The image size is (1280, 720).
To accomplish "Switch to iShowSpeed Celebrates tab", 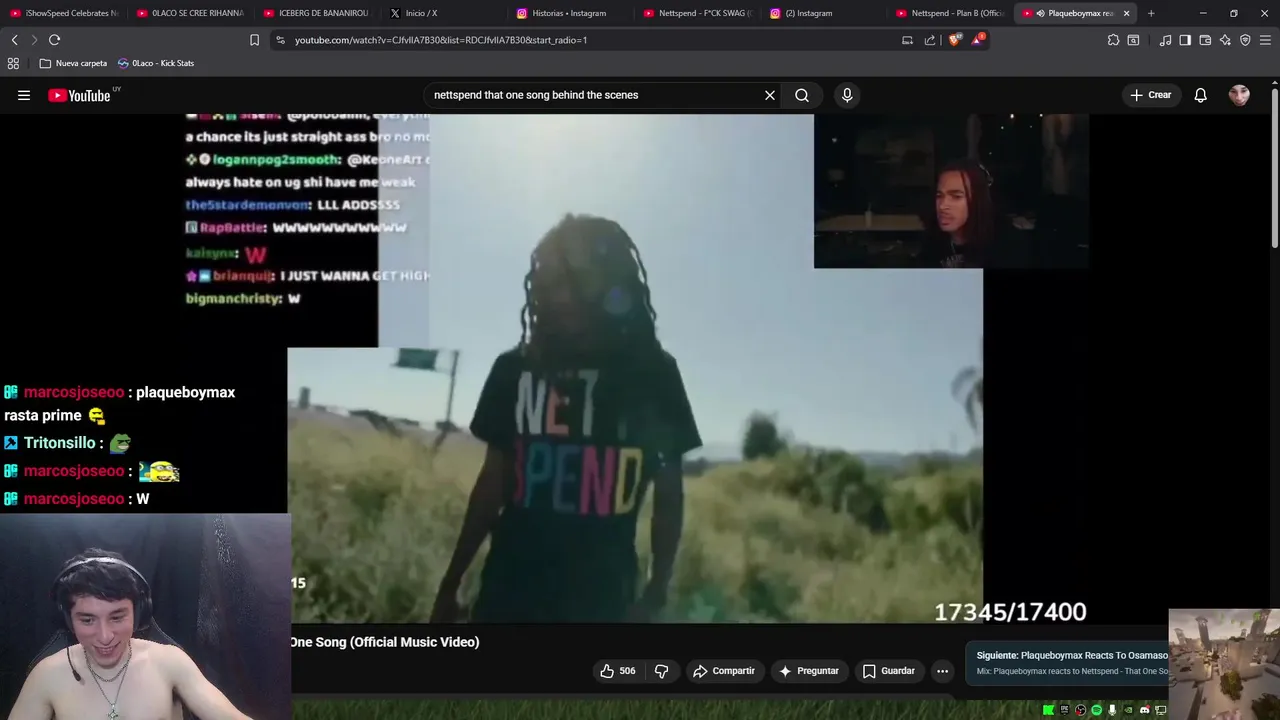I will (x=64, y=13).
